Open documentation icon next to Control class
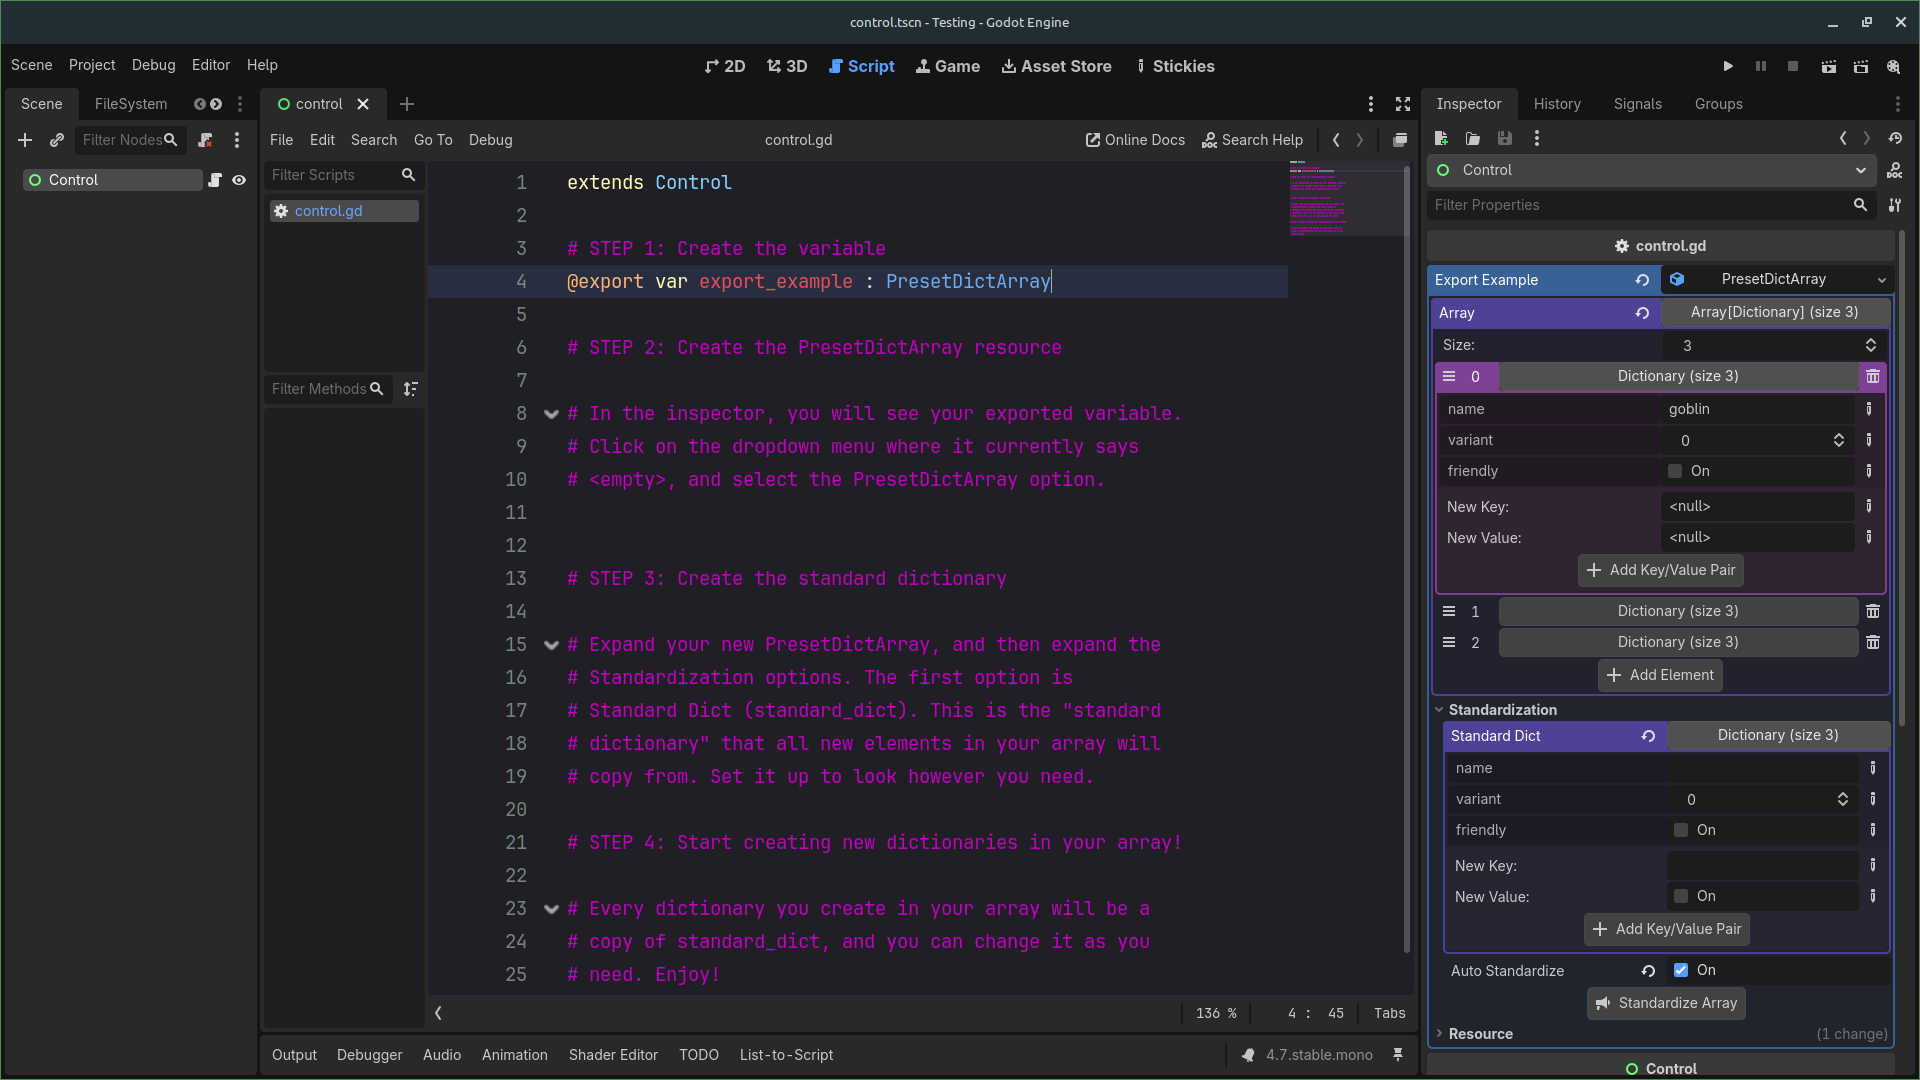The width and height of the screenshot is (1920, 1080). [1895, 171]
